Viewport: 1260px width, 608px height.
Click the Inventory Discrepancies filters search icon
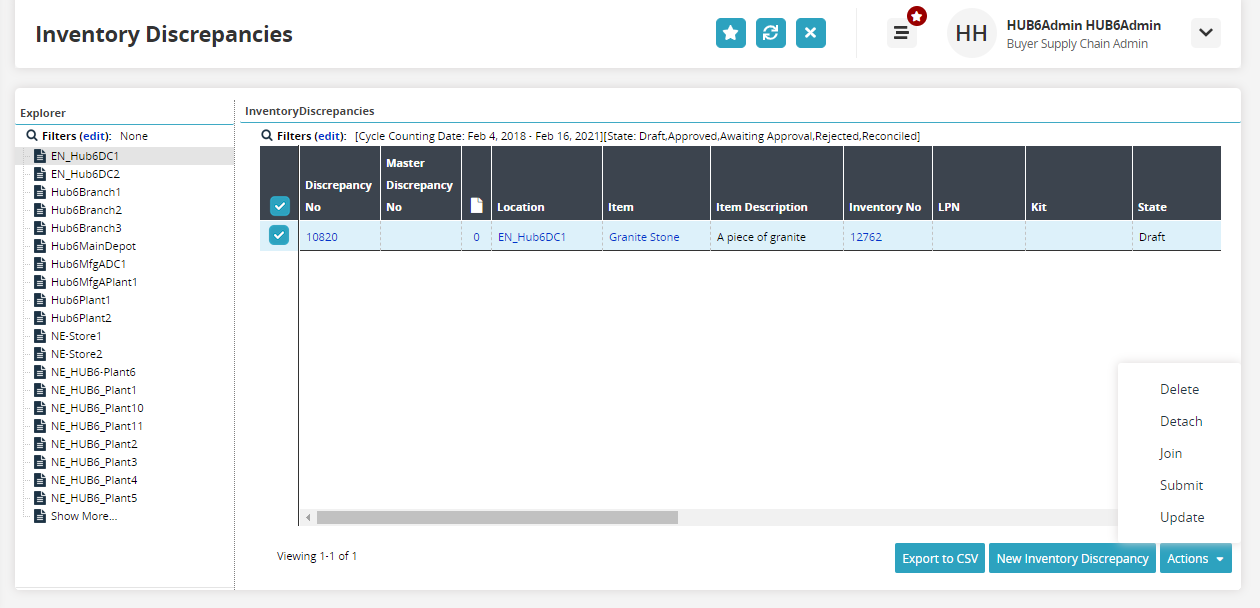point(267,135)
